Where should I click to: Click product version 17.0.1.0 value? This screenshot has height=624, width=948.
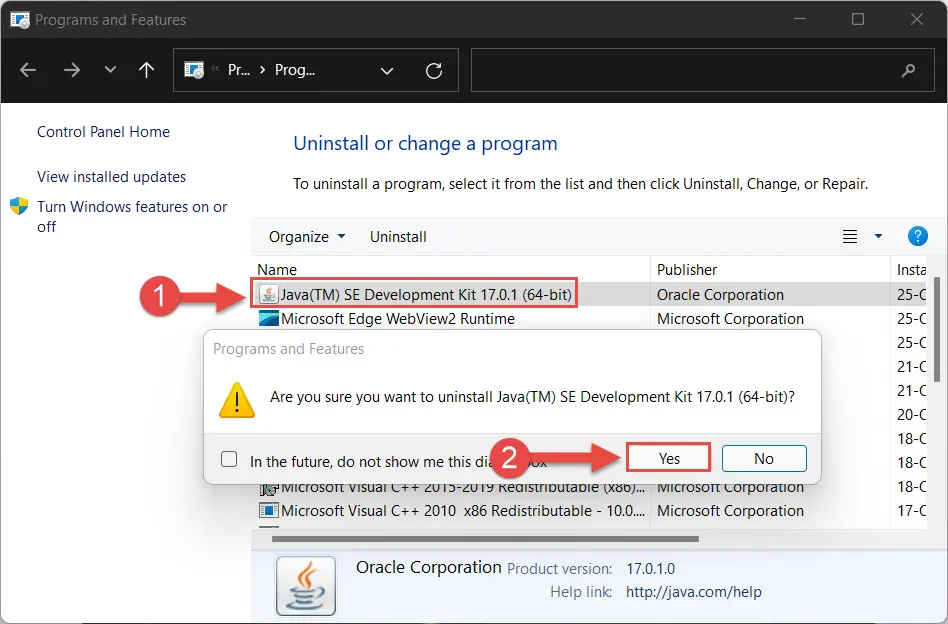(x=651, y=568)
